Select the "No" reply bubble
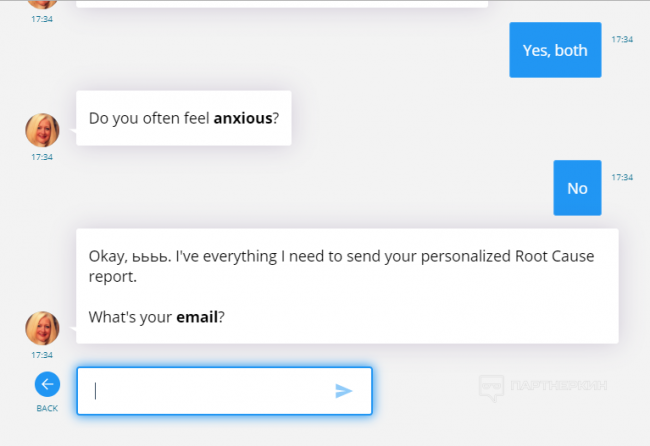650x446 pixels. [x=577, y=188]
